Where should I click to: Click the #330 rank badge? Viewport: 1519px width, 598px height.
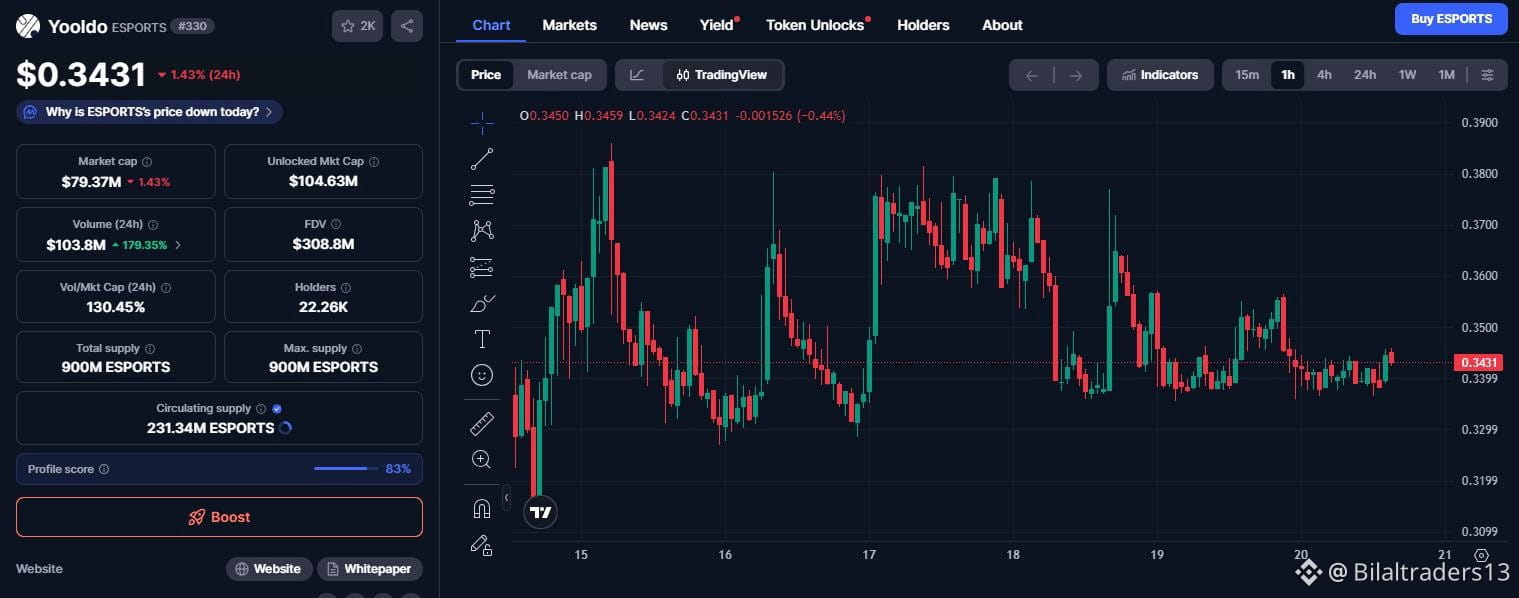coord(192,27)
